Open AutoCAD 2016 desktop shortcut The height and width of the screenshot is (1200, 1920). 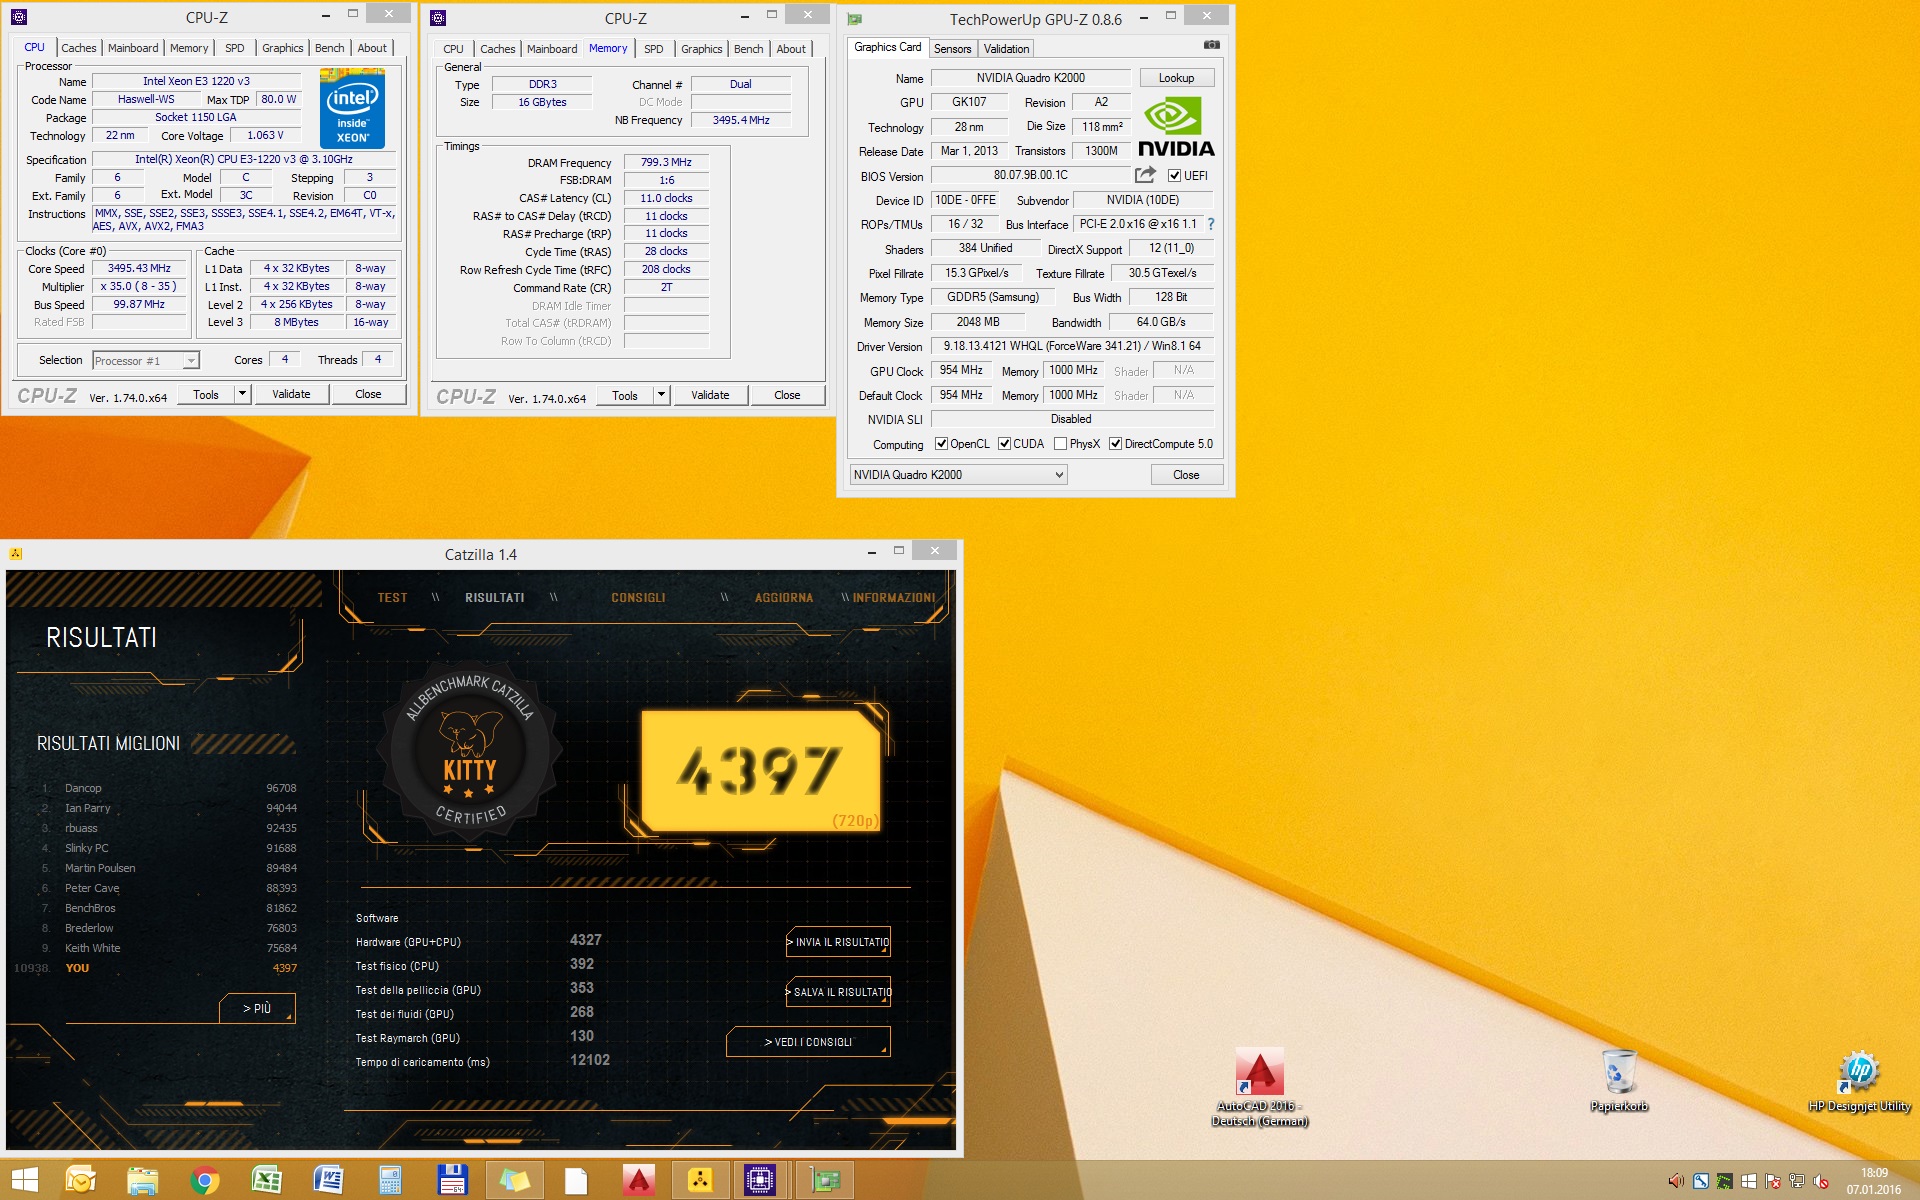coord(1259,1086)
